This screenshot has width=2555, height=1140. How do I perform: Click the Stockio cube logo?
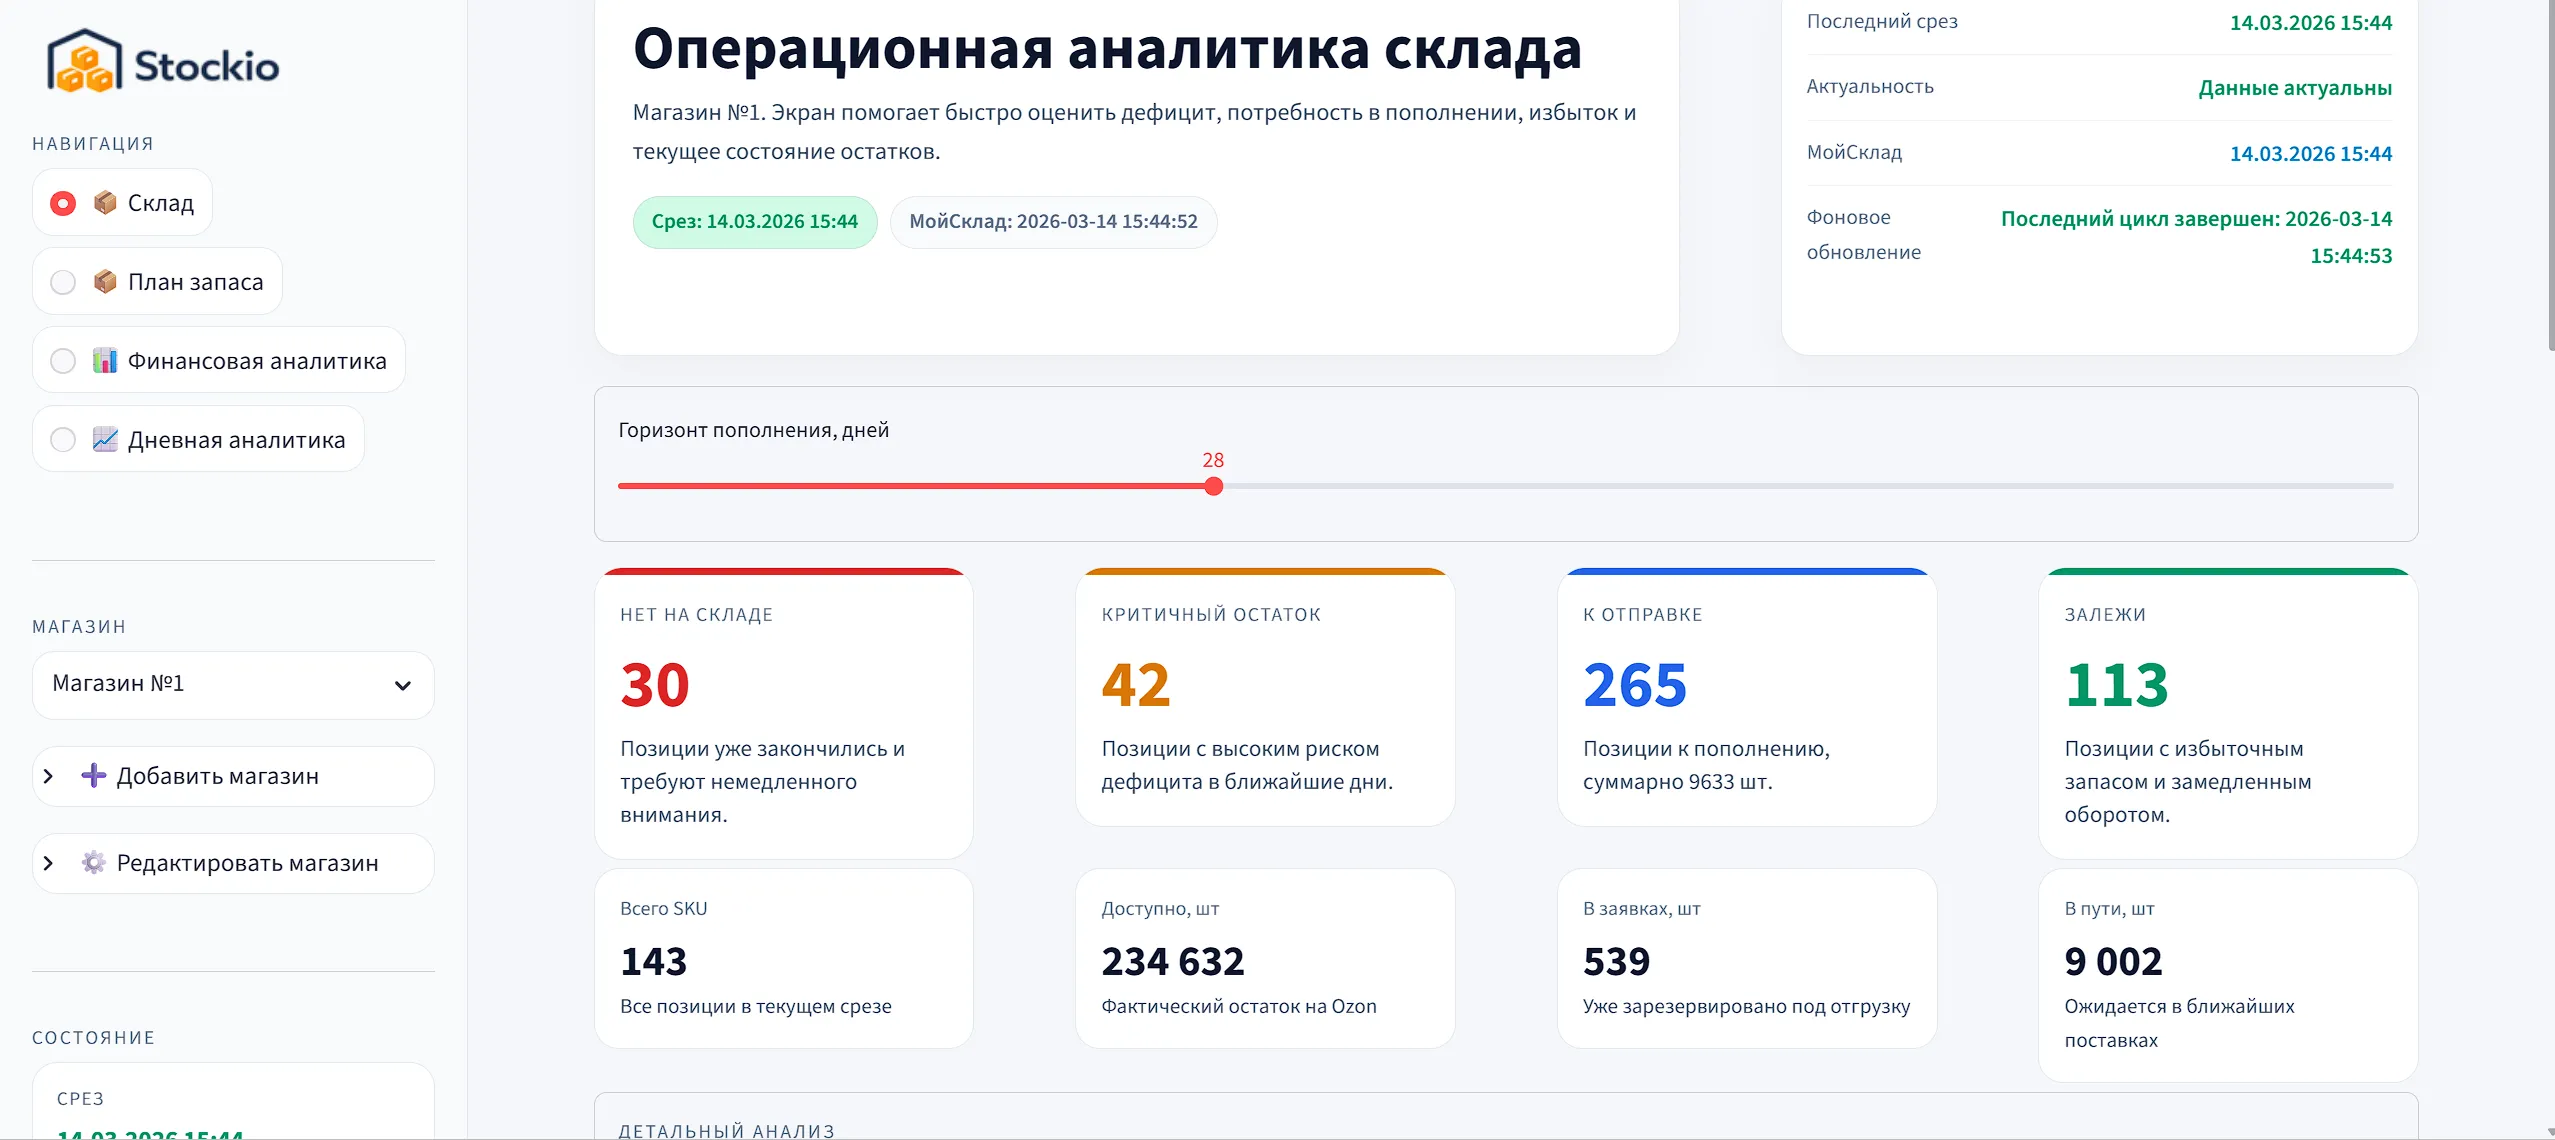click(83, 62)
